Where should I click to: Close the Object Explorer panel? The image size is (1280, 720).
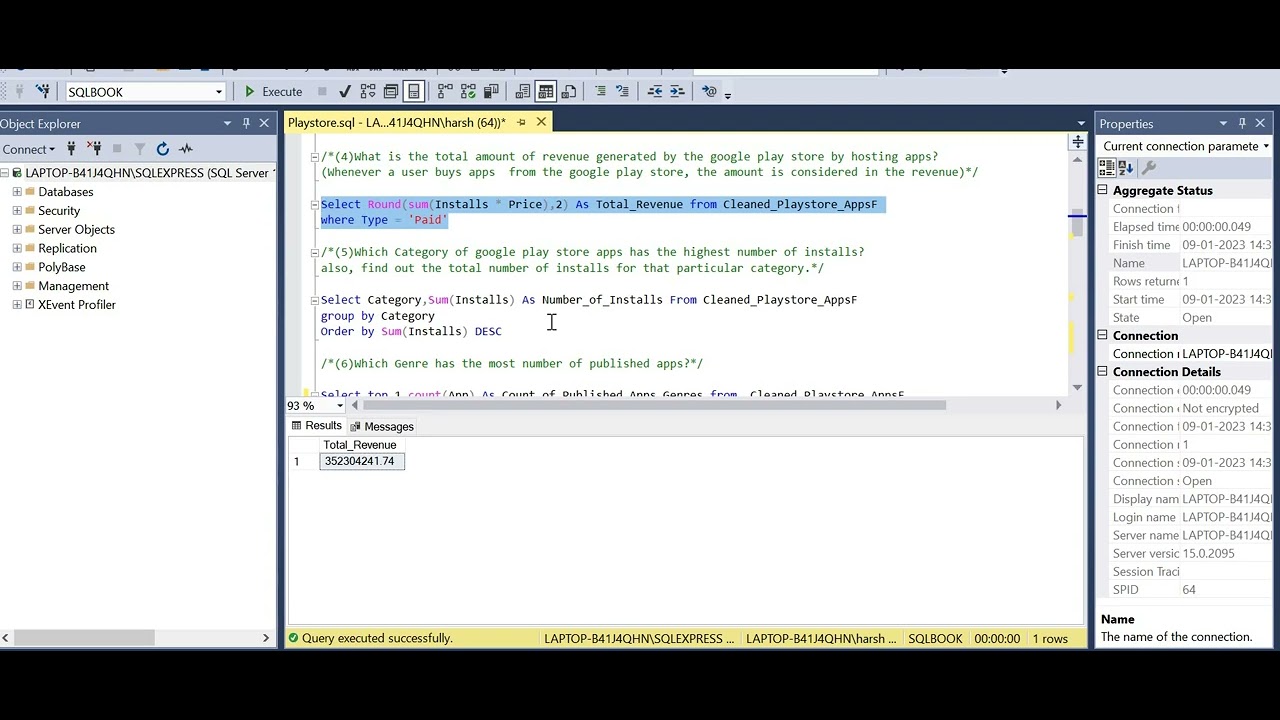click(264, 123)
